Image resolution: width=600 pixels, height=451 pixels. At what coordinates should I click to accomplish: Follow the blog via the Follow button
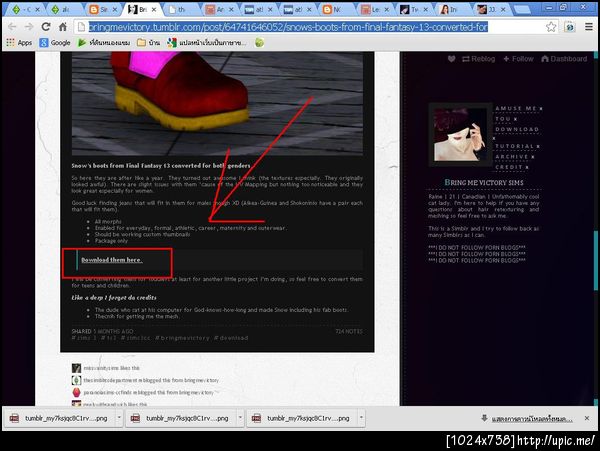[x=518, y=59]
